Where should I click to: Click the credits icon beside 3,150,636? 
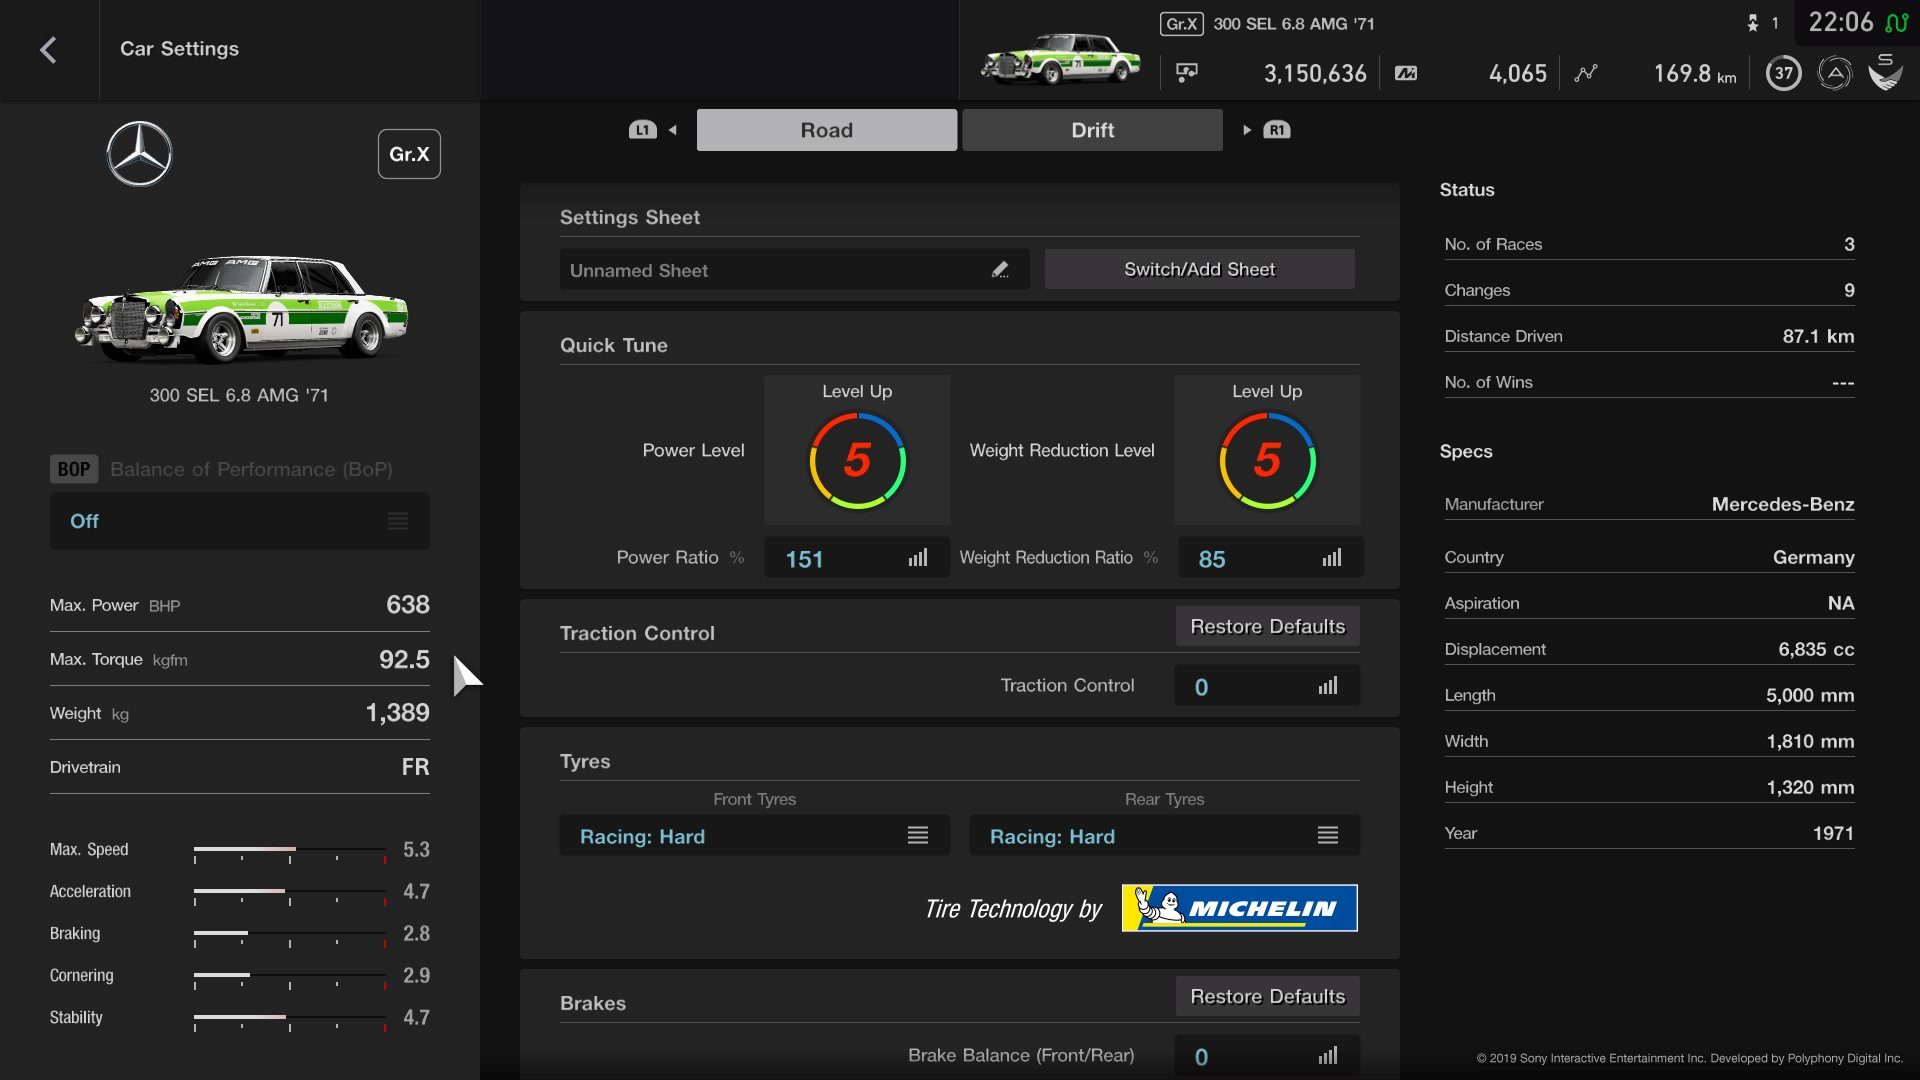(1187, 73)
